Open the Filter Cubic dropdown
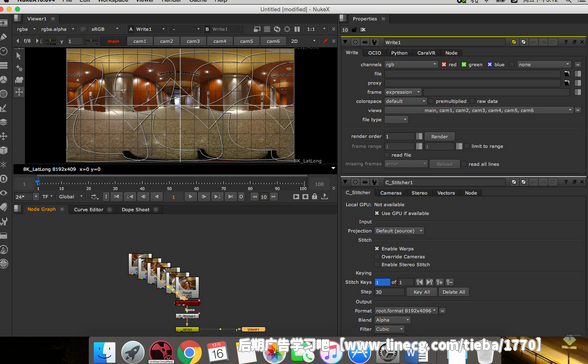This screenshot has width=588, height=364. coord(389,329)
